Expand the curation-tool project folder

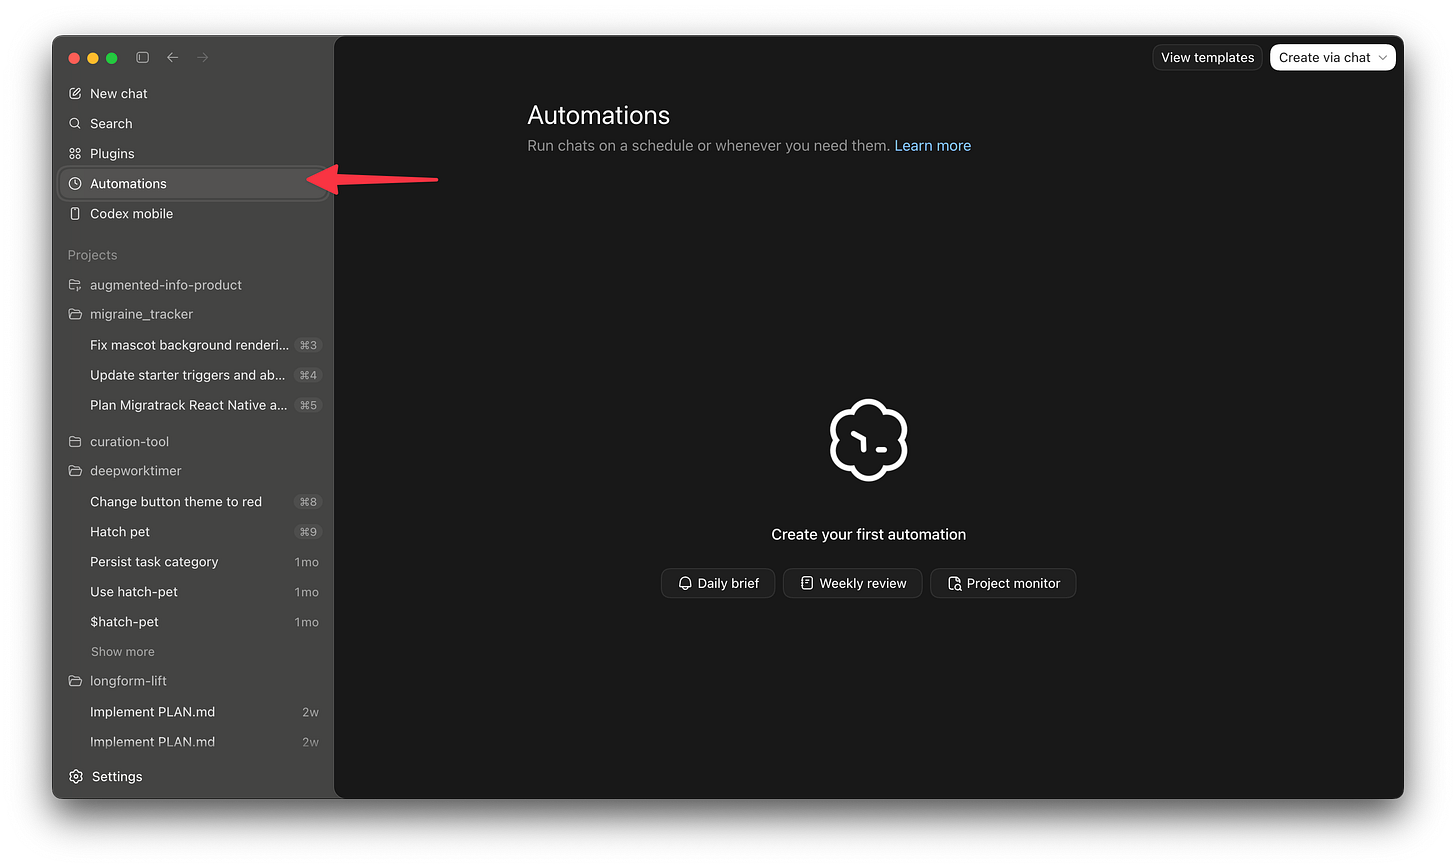[75, 442]
